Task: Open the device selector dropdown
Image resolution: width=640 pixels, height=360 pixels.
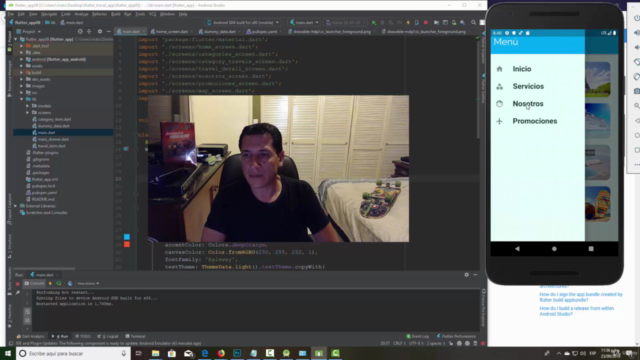Action: coord(243,22)
